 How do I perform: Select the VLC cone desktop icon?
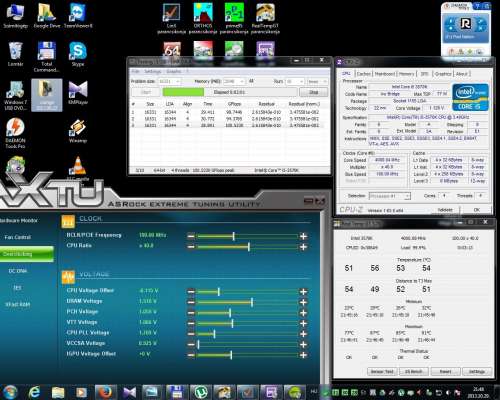[x=78, y=166]
